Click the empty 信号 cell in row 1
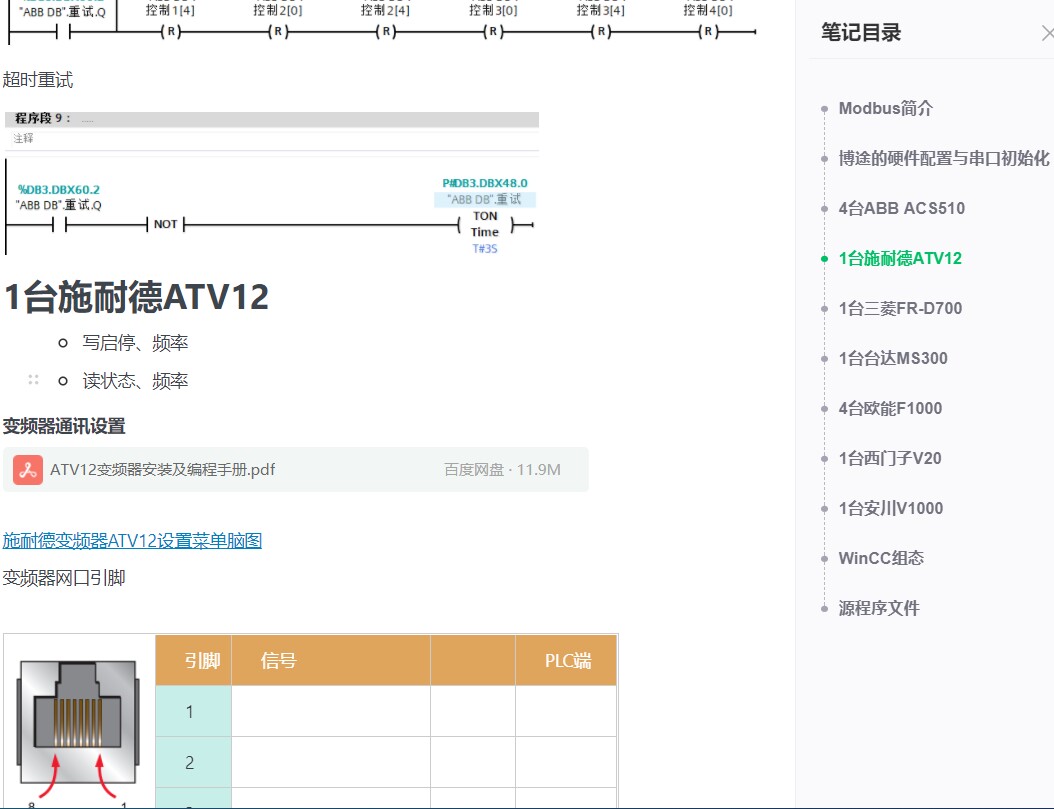Image resolution: width=1054 pixels, height=809 pixels. (x=331, y=712)
